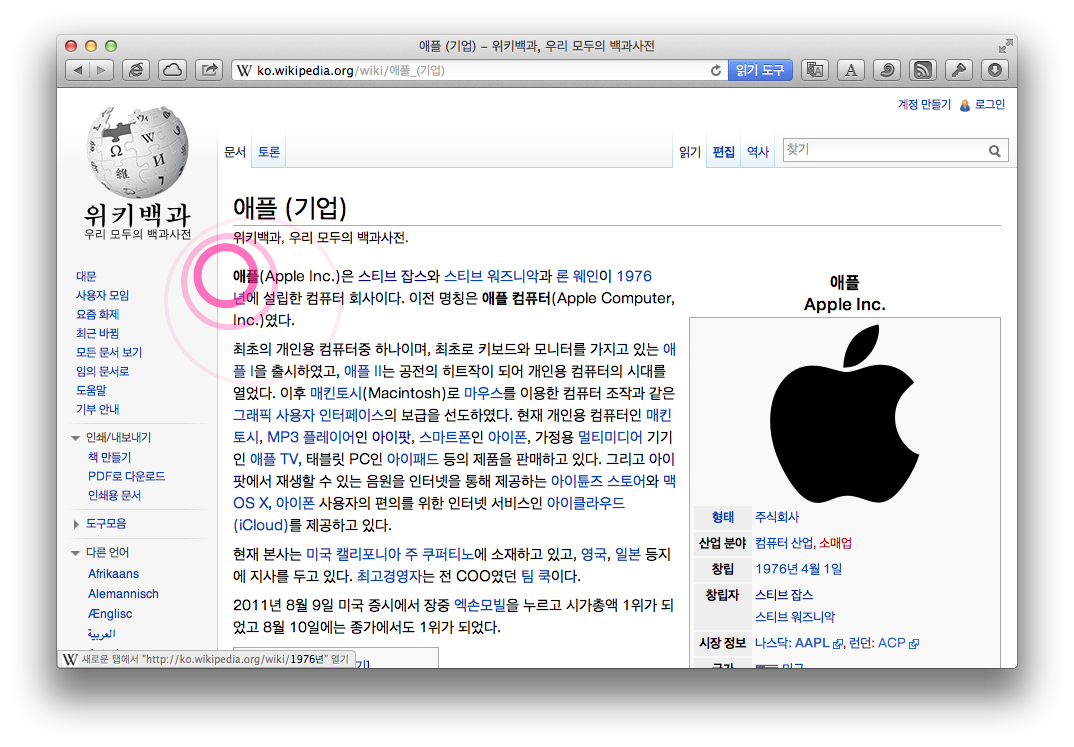Open 대문 in the sidebar
1074x747 pixels.
click(x=86, y=277)
